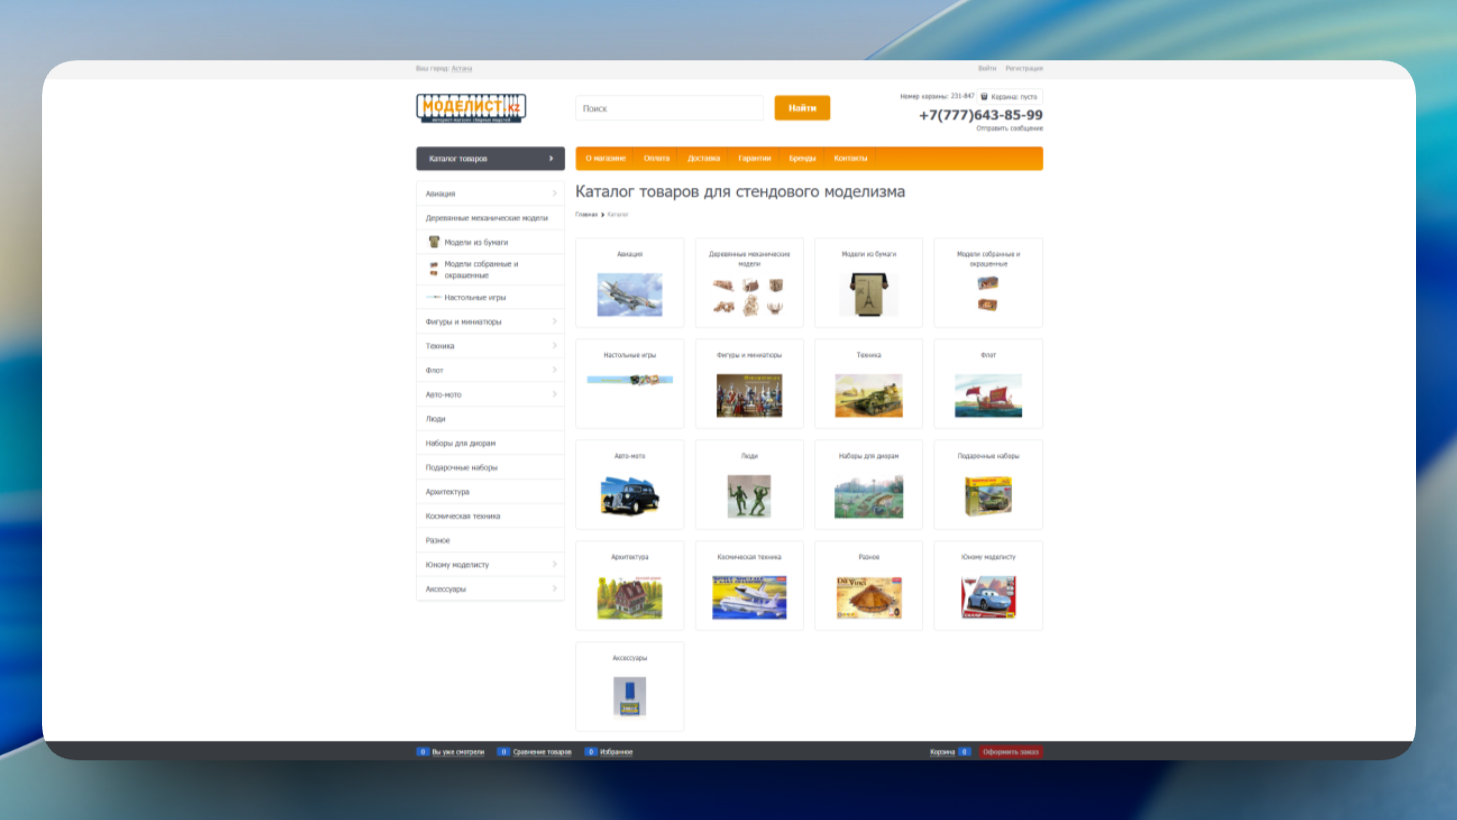Viewport: 1457px width, 820px height.
Task: Open the Флот ship picture in the grid
Action: click(988, 396)
